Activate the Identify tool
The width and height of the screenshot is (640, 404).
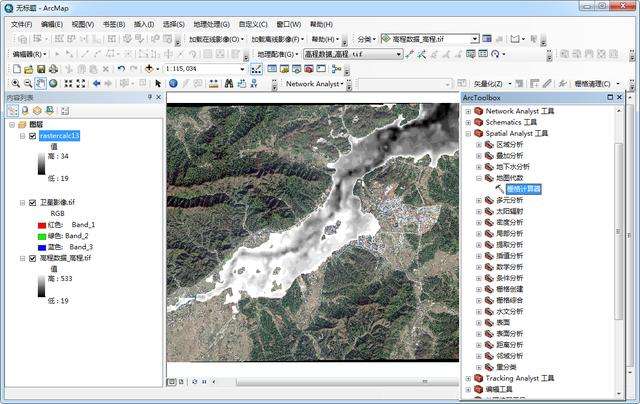173,84
